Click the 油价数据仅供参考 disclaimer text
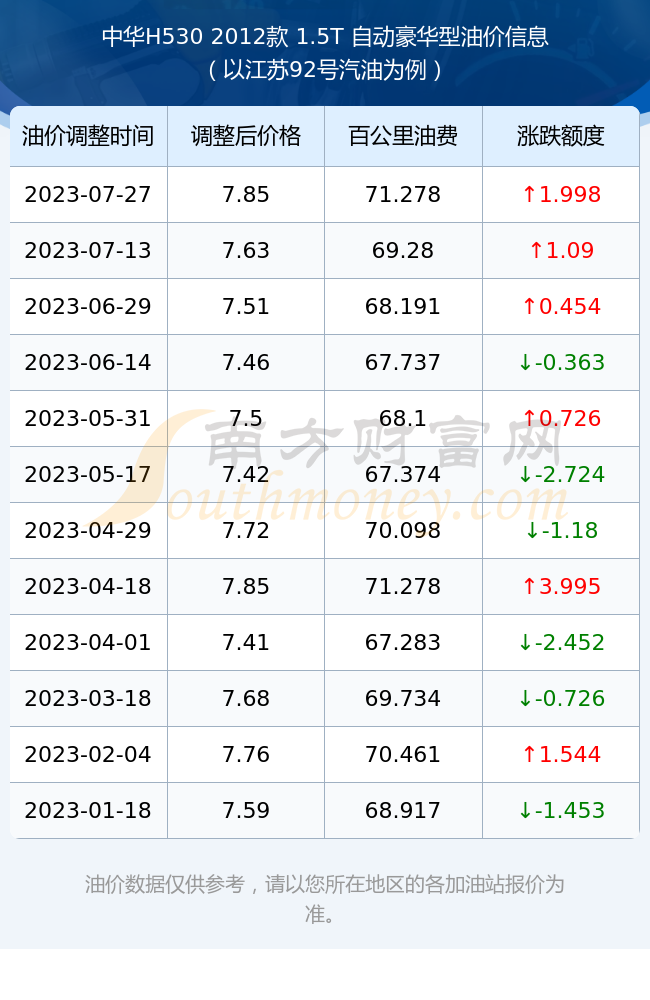650x1000 pixels. pyautogui.click(x=325, y=899)
